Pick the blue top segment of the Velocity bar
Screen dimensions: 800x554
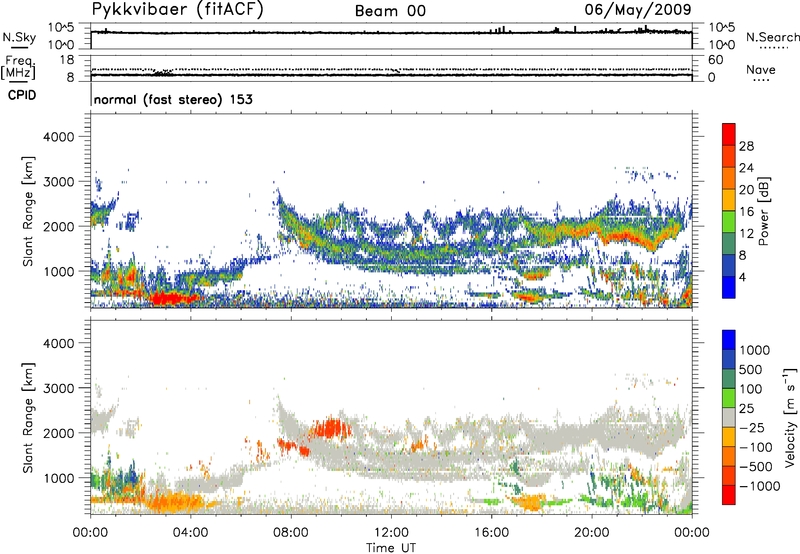click(x=729, y=340)
